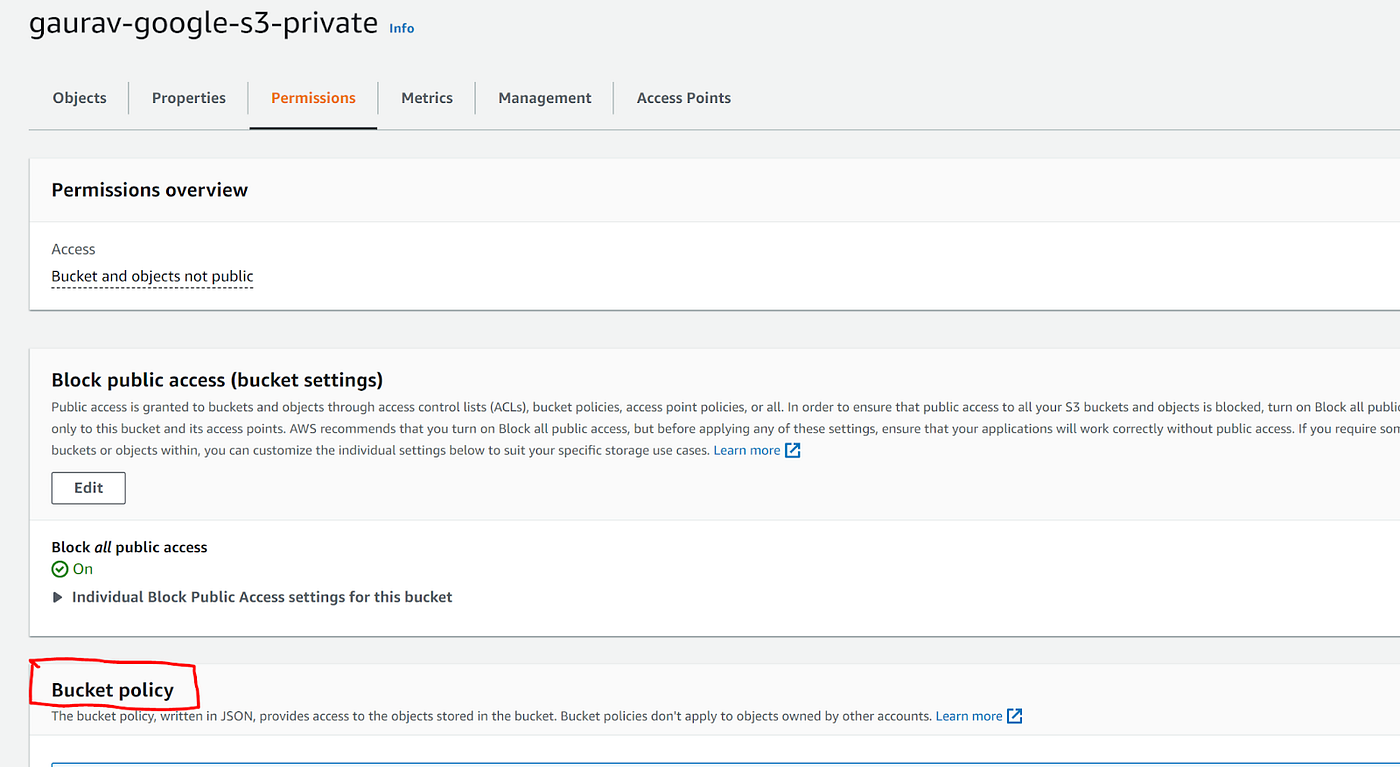The height and width of the screenshot is (767, 1400).
Task: Select the Permissions tab
Action: (313, 97)
